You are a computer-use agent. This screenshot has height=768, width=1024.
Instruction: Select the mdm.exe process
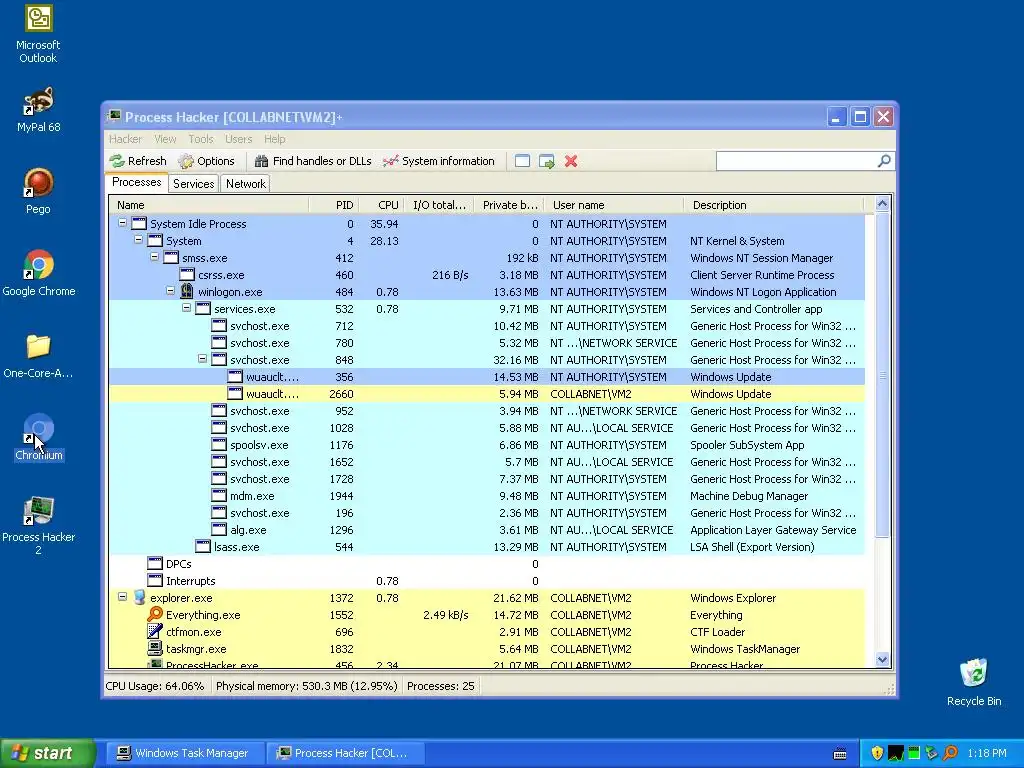click(487, 496)
